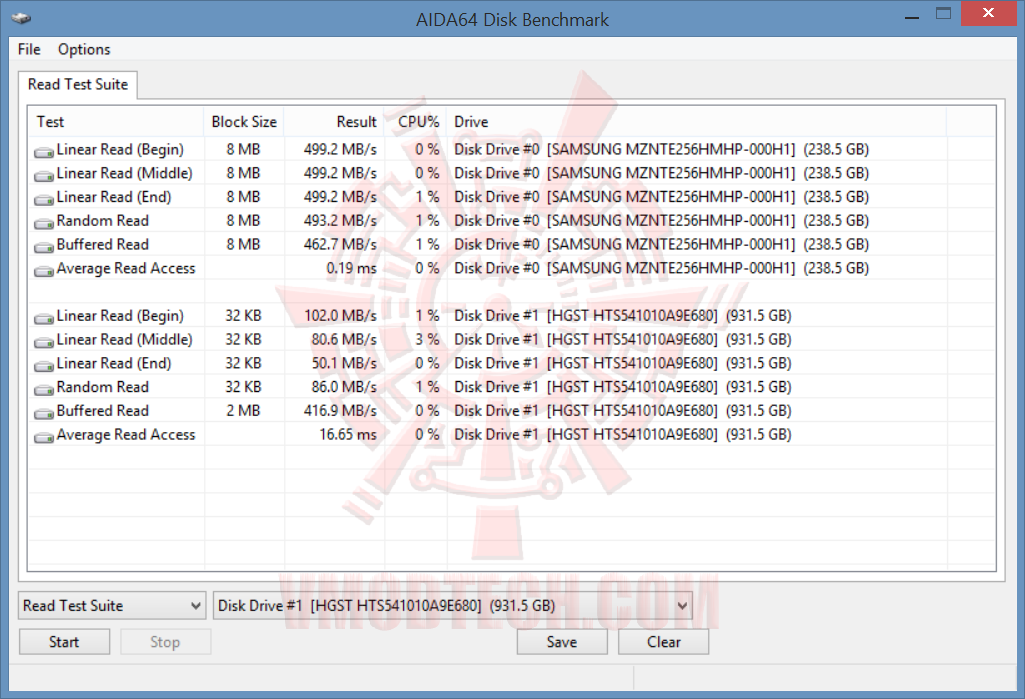Save the benchmark results

562,642
